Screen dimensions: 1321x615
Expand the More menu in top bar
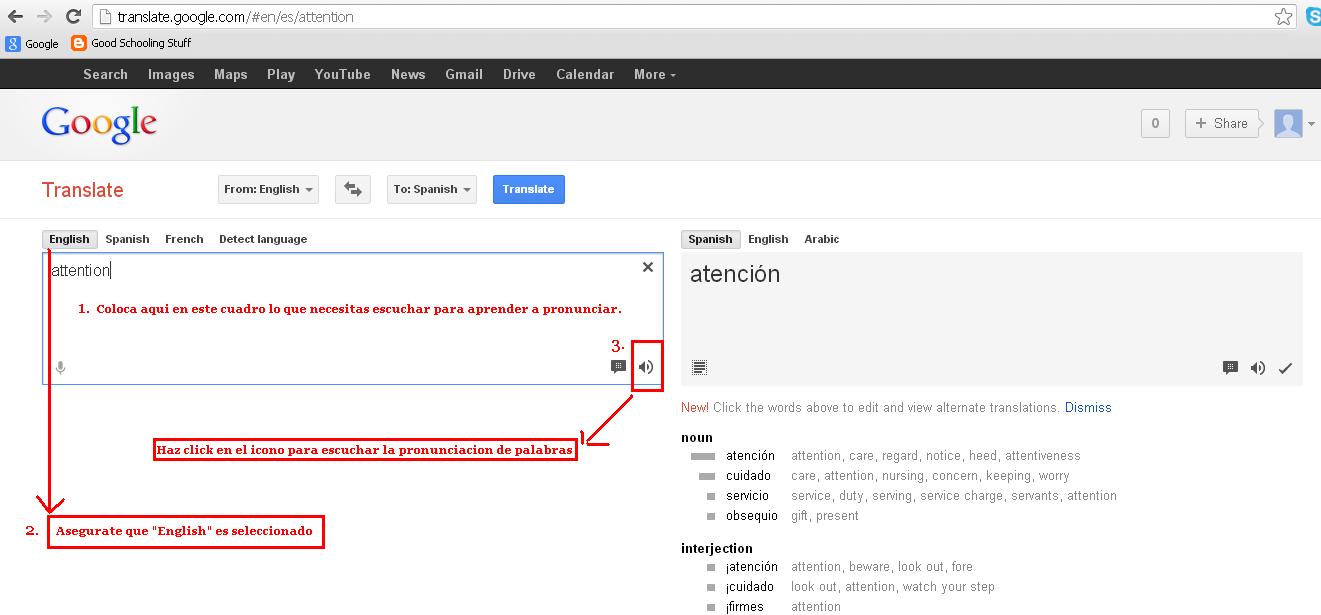click(x=655, y=74)
